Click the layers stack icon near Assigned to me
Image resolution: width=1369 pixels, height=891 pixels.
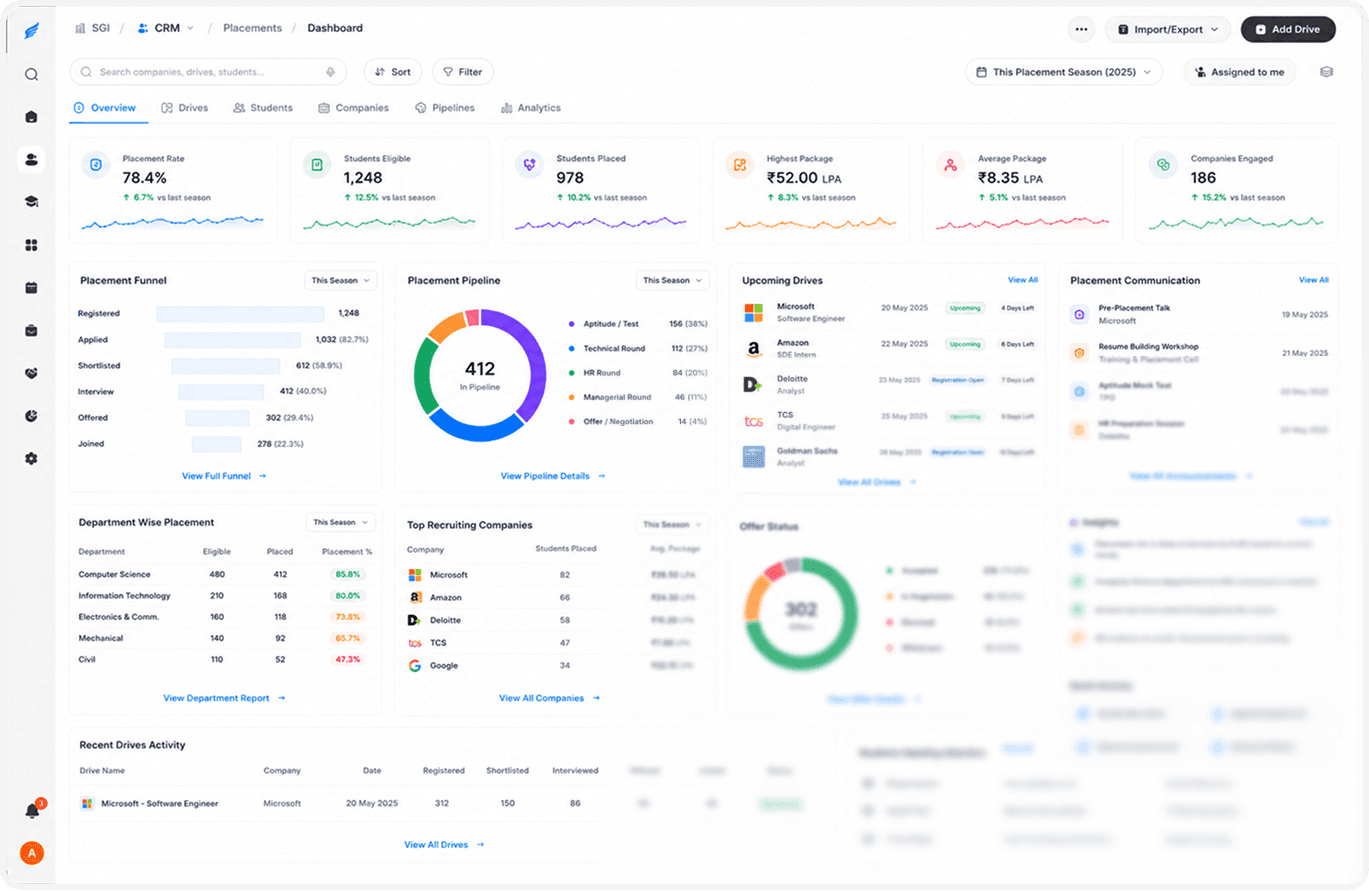click(x=1327, y=72)
